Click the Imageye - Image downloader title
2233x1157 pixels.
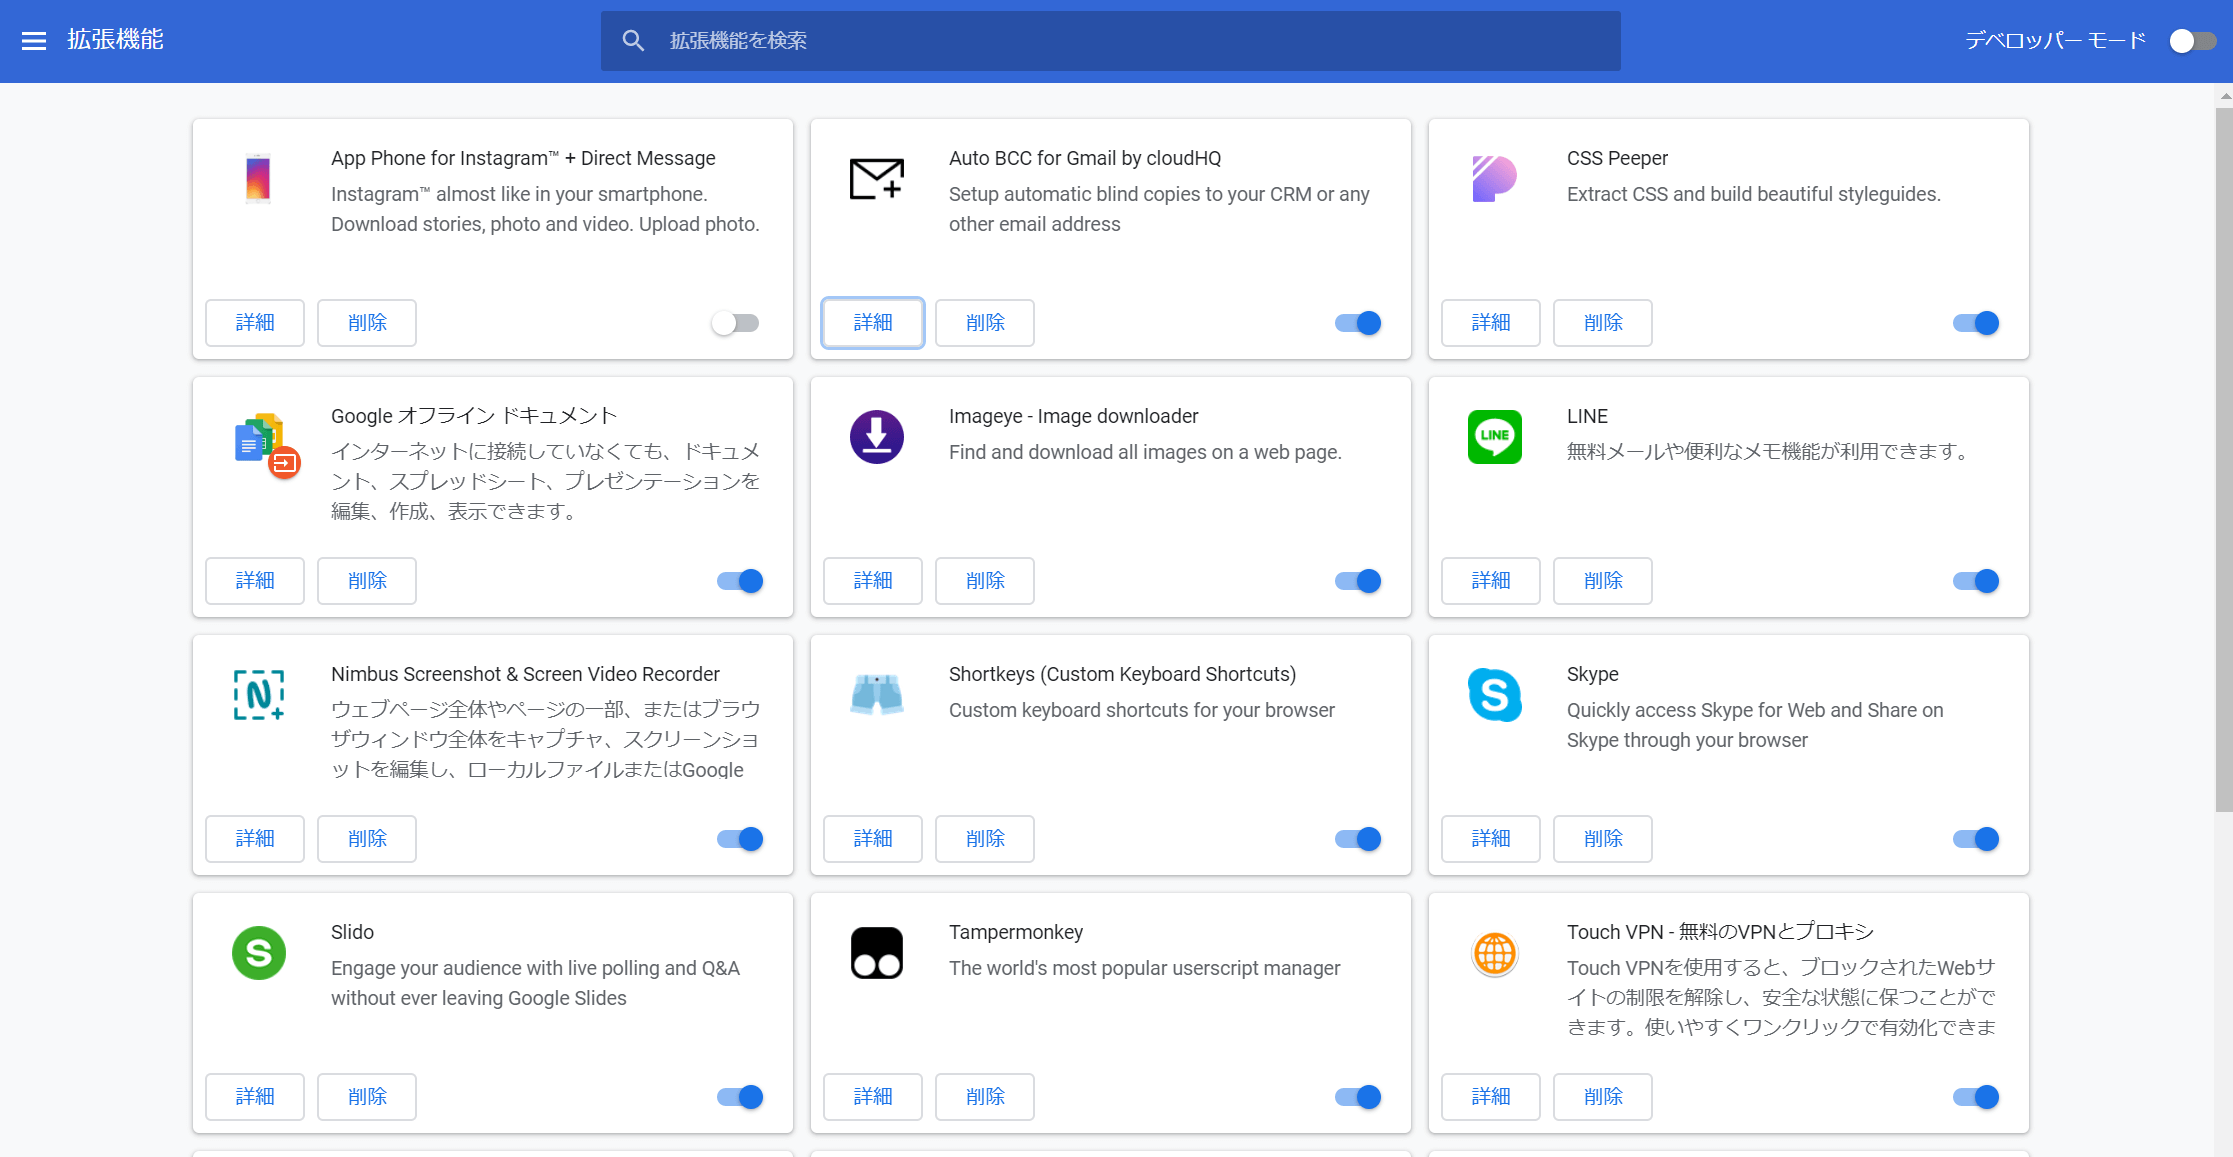[1073, 416]
